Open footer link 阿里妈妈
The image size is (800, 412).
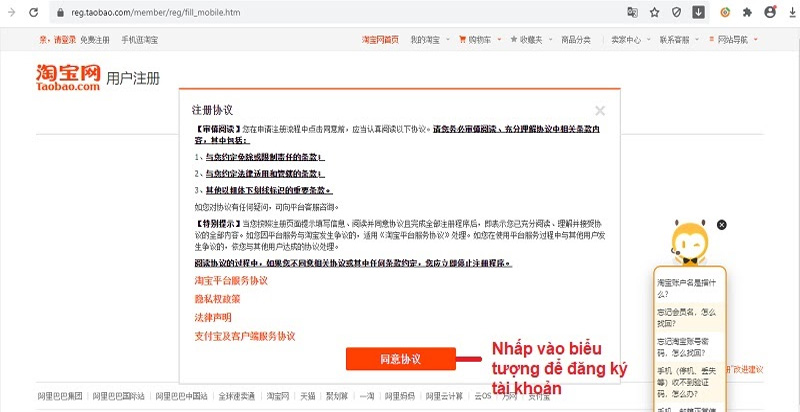(400, 396)
